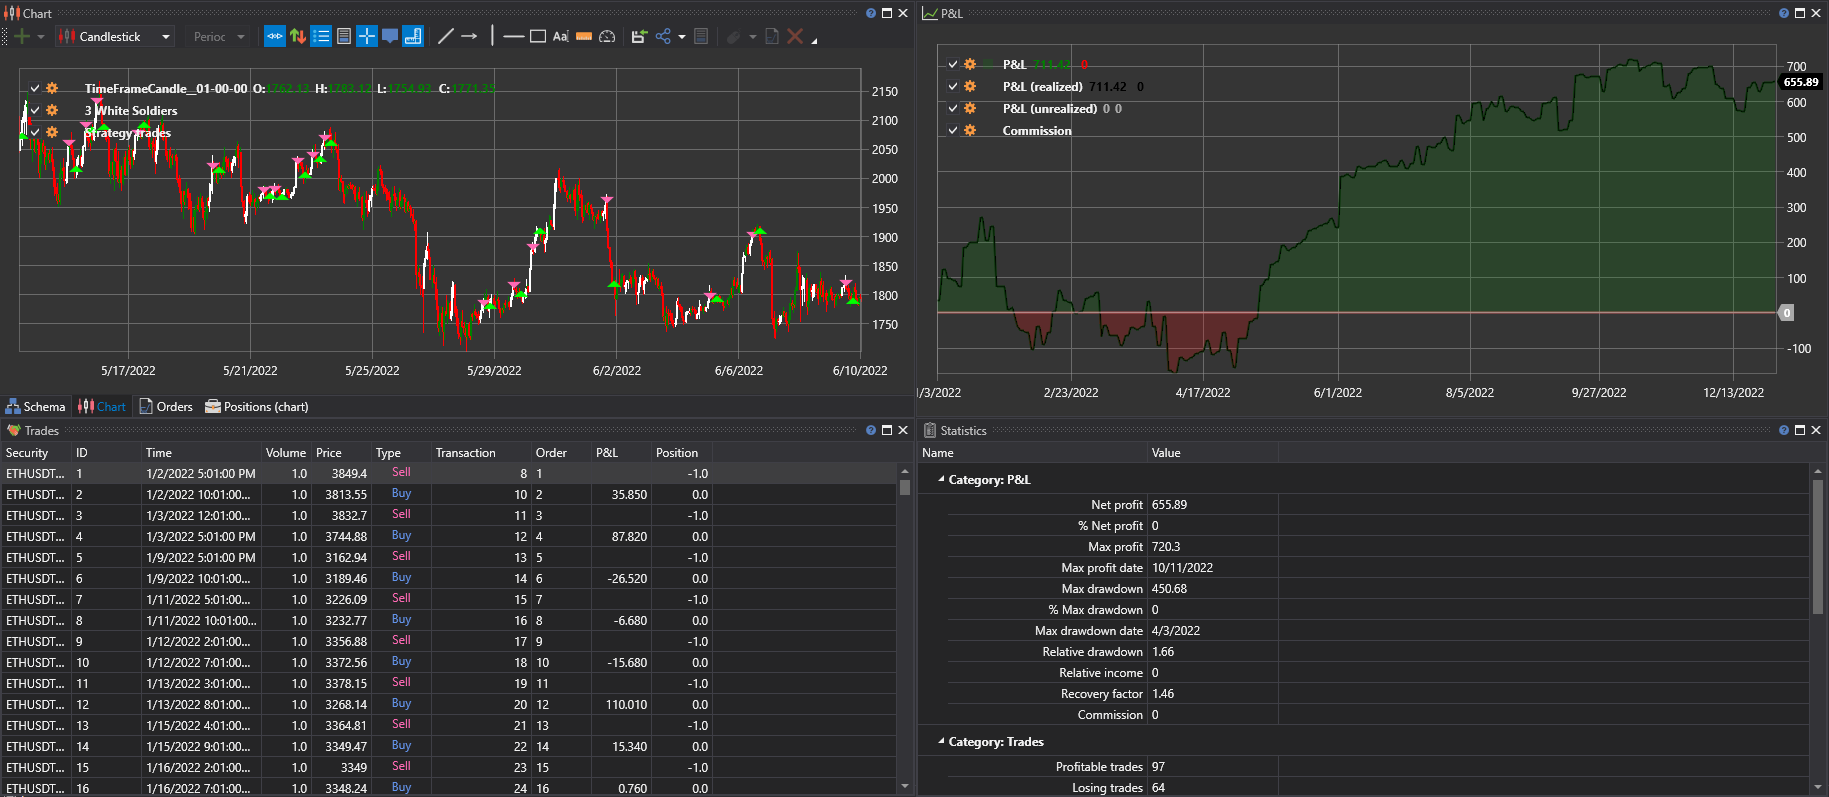
Task: Click the red X delete icon
Action: point(795,36)
